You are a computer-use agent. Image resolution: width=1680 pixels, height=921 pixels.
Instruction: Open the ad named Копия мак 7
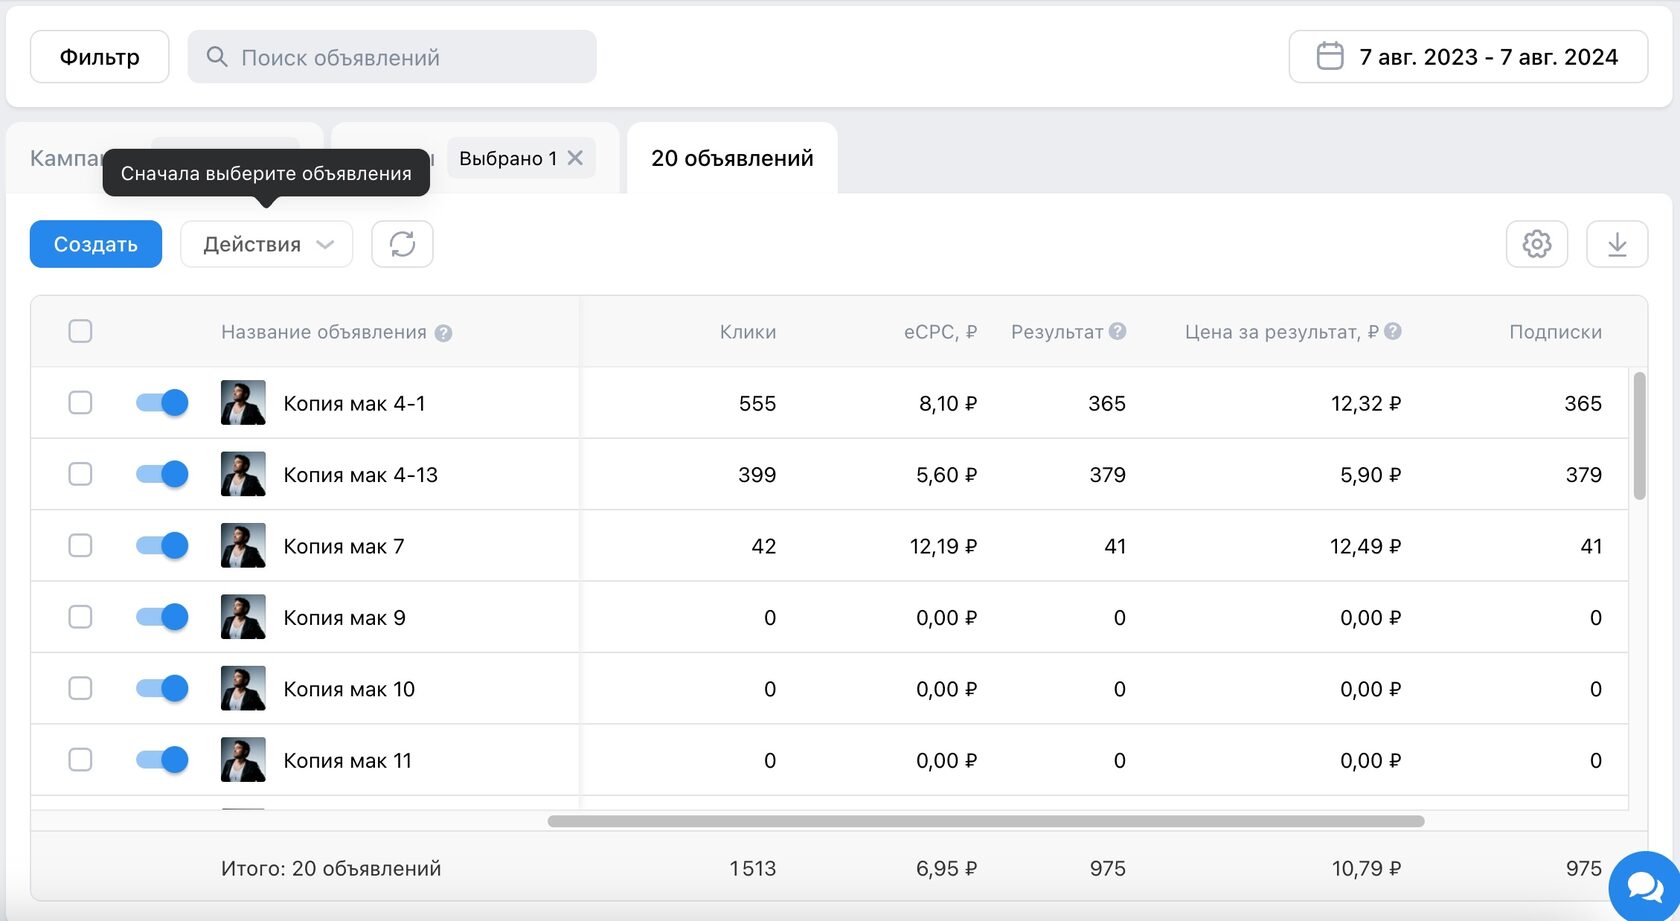coord(343,546)
